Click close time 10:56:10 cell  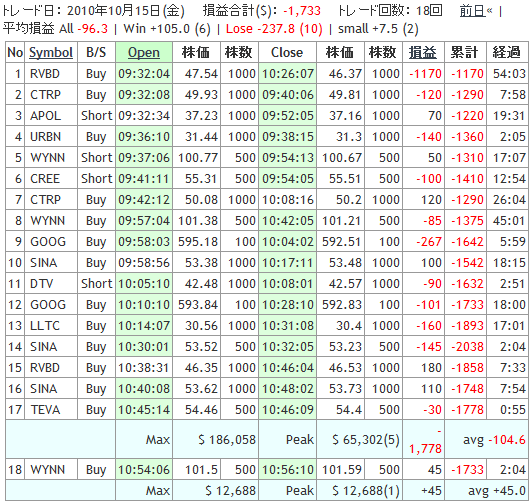click(x=288, y=470)
